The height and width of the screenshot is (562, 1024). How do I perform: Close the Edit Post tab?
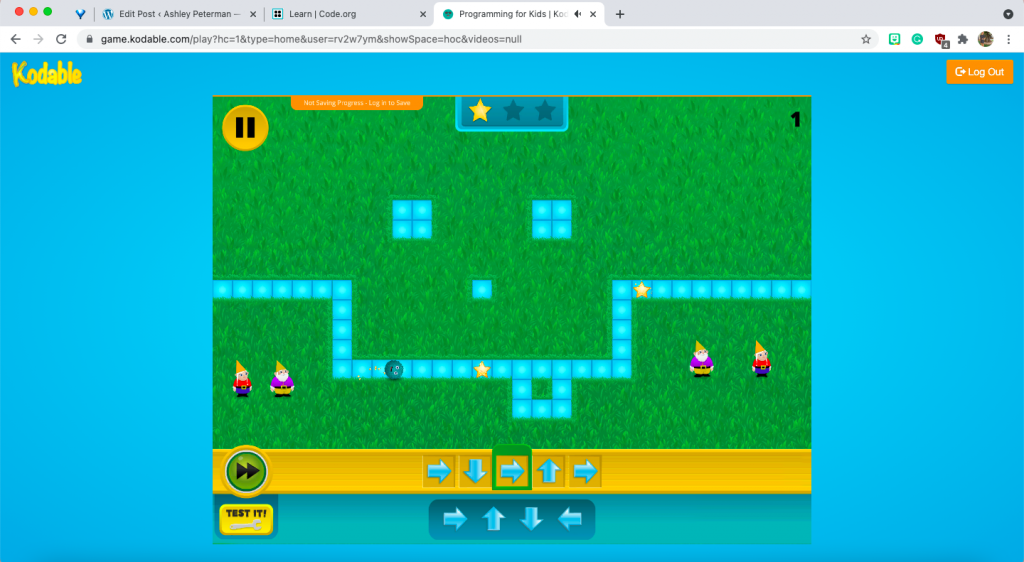(253, 14)
